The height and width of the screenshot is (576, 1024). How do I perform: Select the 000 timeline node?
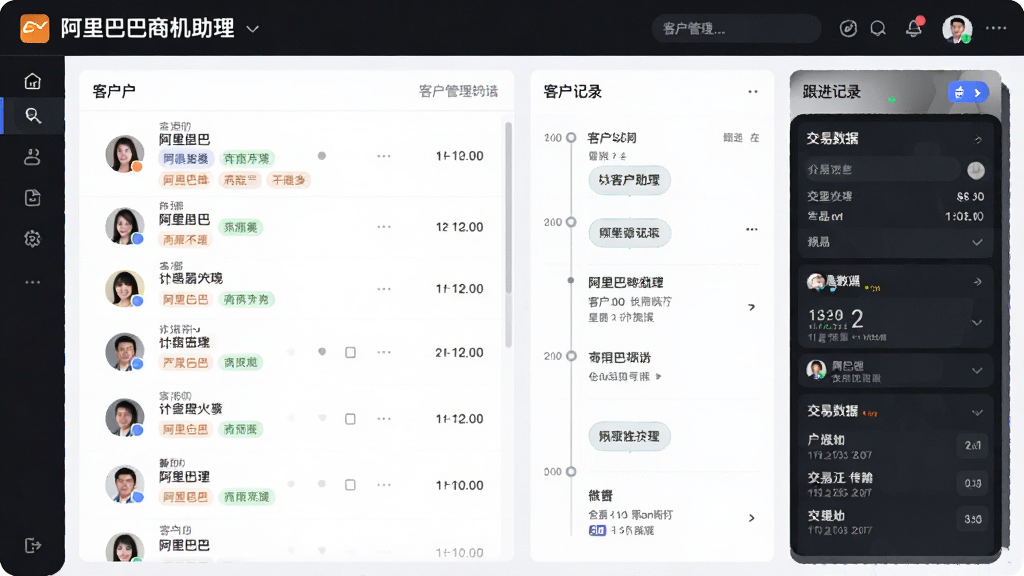[571, 472]
